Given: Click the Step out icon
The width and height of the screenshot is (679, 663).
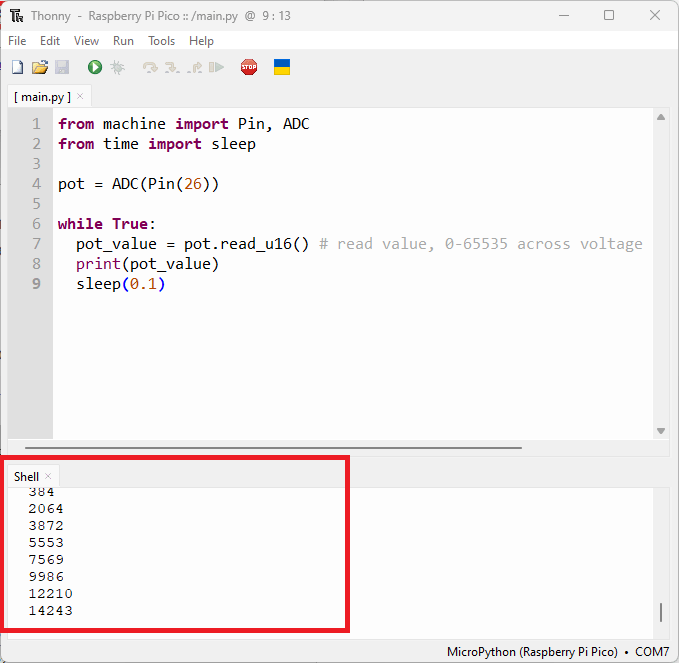Looking at the screenshot, I should tap(194, 67).
